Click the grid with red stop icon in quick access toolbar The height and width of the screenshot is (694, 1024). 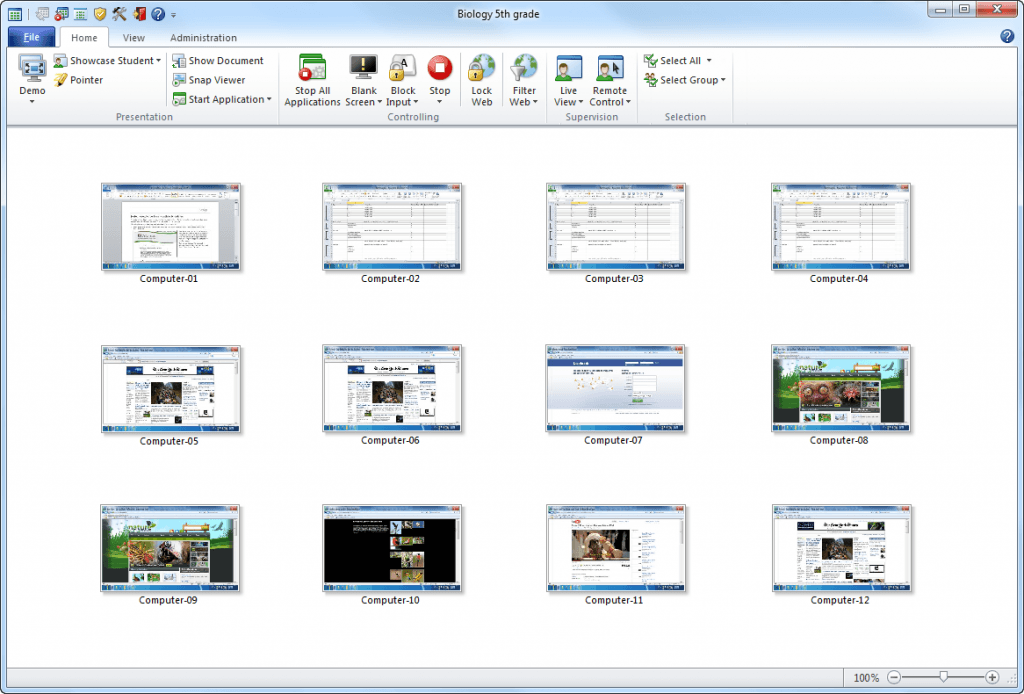61,14
